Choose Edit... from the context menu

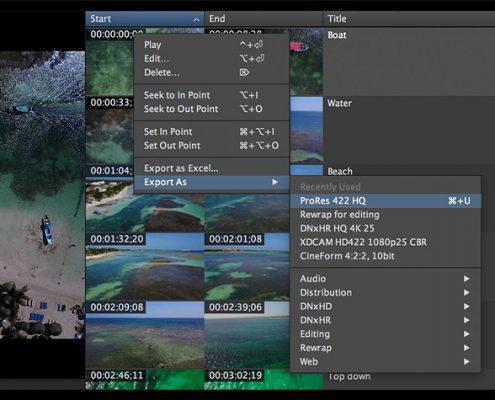point(211,59)
